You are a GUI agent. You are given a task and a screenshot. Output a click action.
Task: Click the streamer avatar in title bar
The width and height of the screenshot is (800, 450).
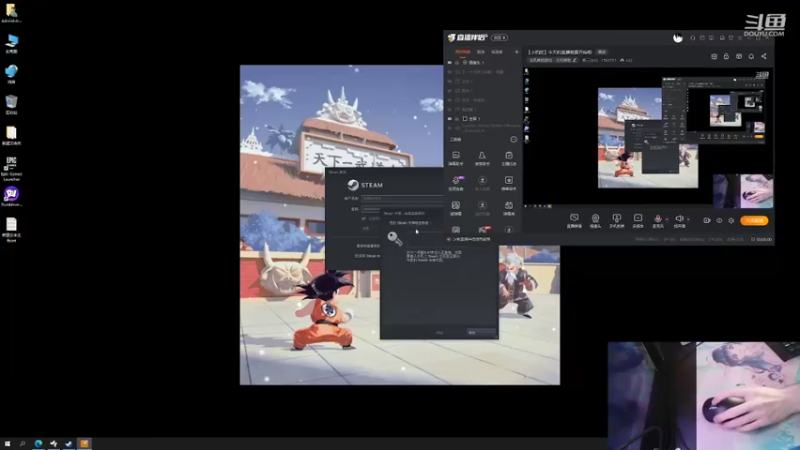(678, 38)
